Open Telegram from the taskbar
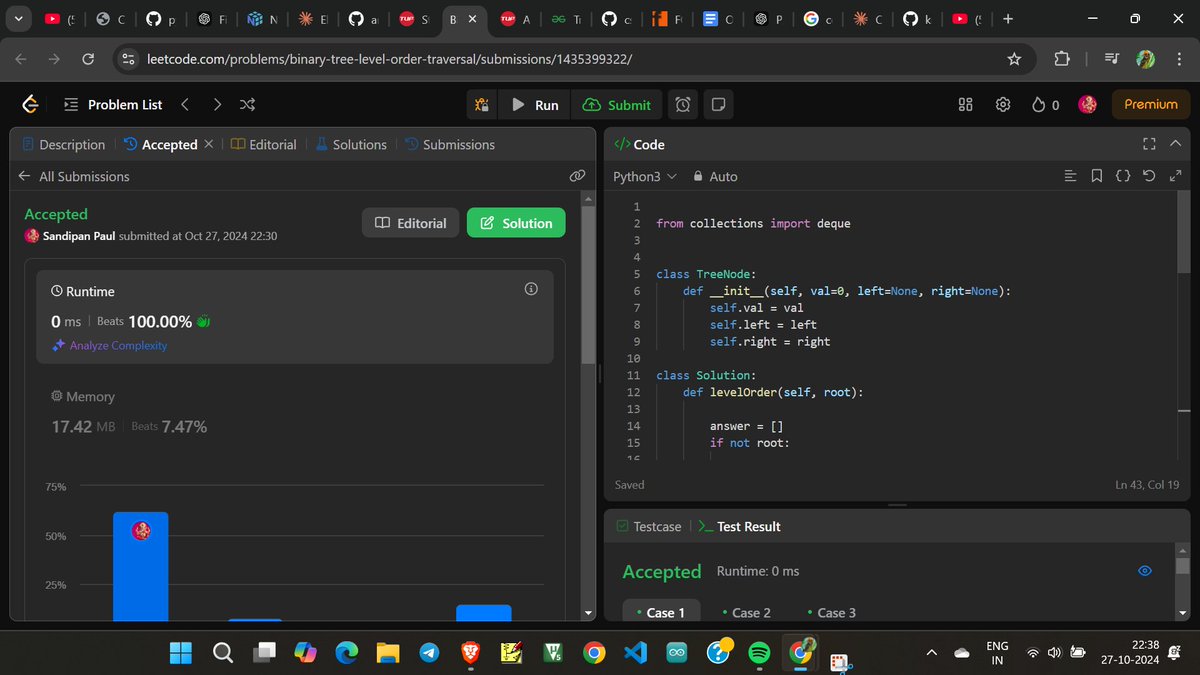Screen dimensions: 1200x675 coord(429,653)
